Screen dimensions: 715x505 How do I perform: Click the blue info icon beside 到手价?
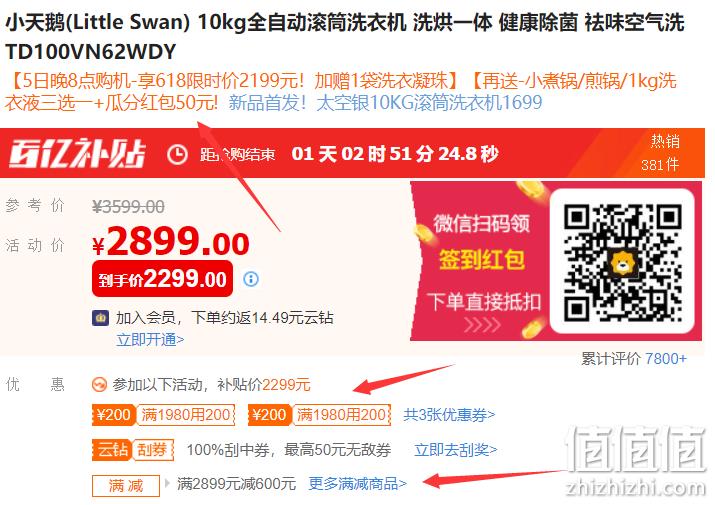point(251,279)
